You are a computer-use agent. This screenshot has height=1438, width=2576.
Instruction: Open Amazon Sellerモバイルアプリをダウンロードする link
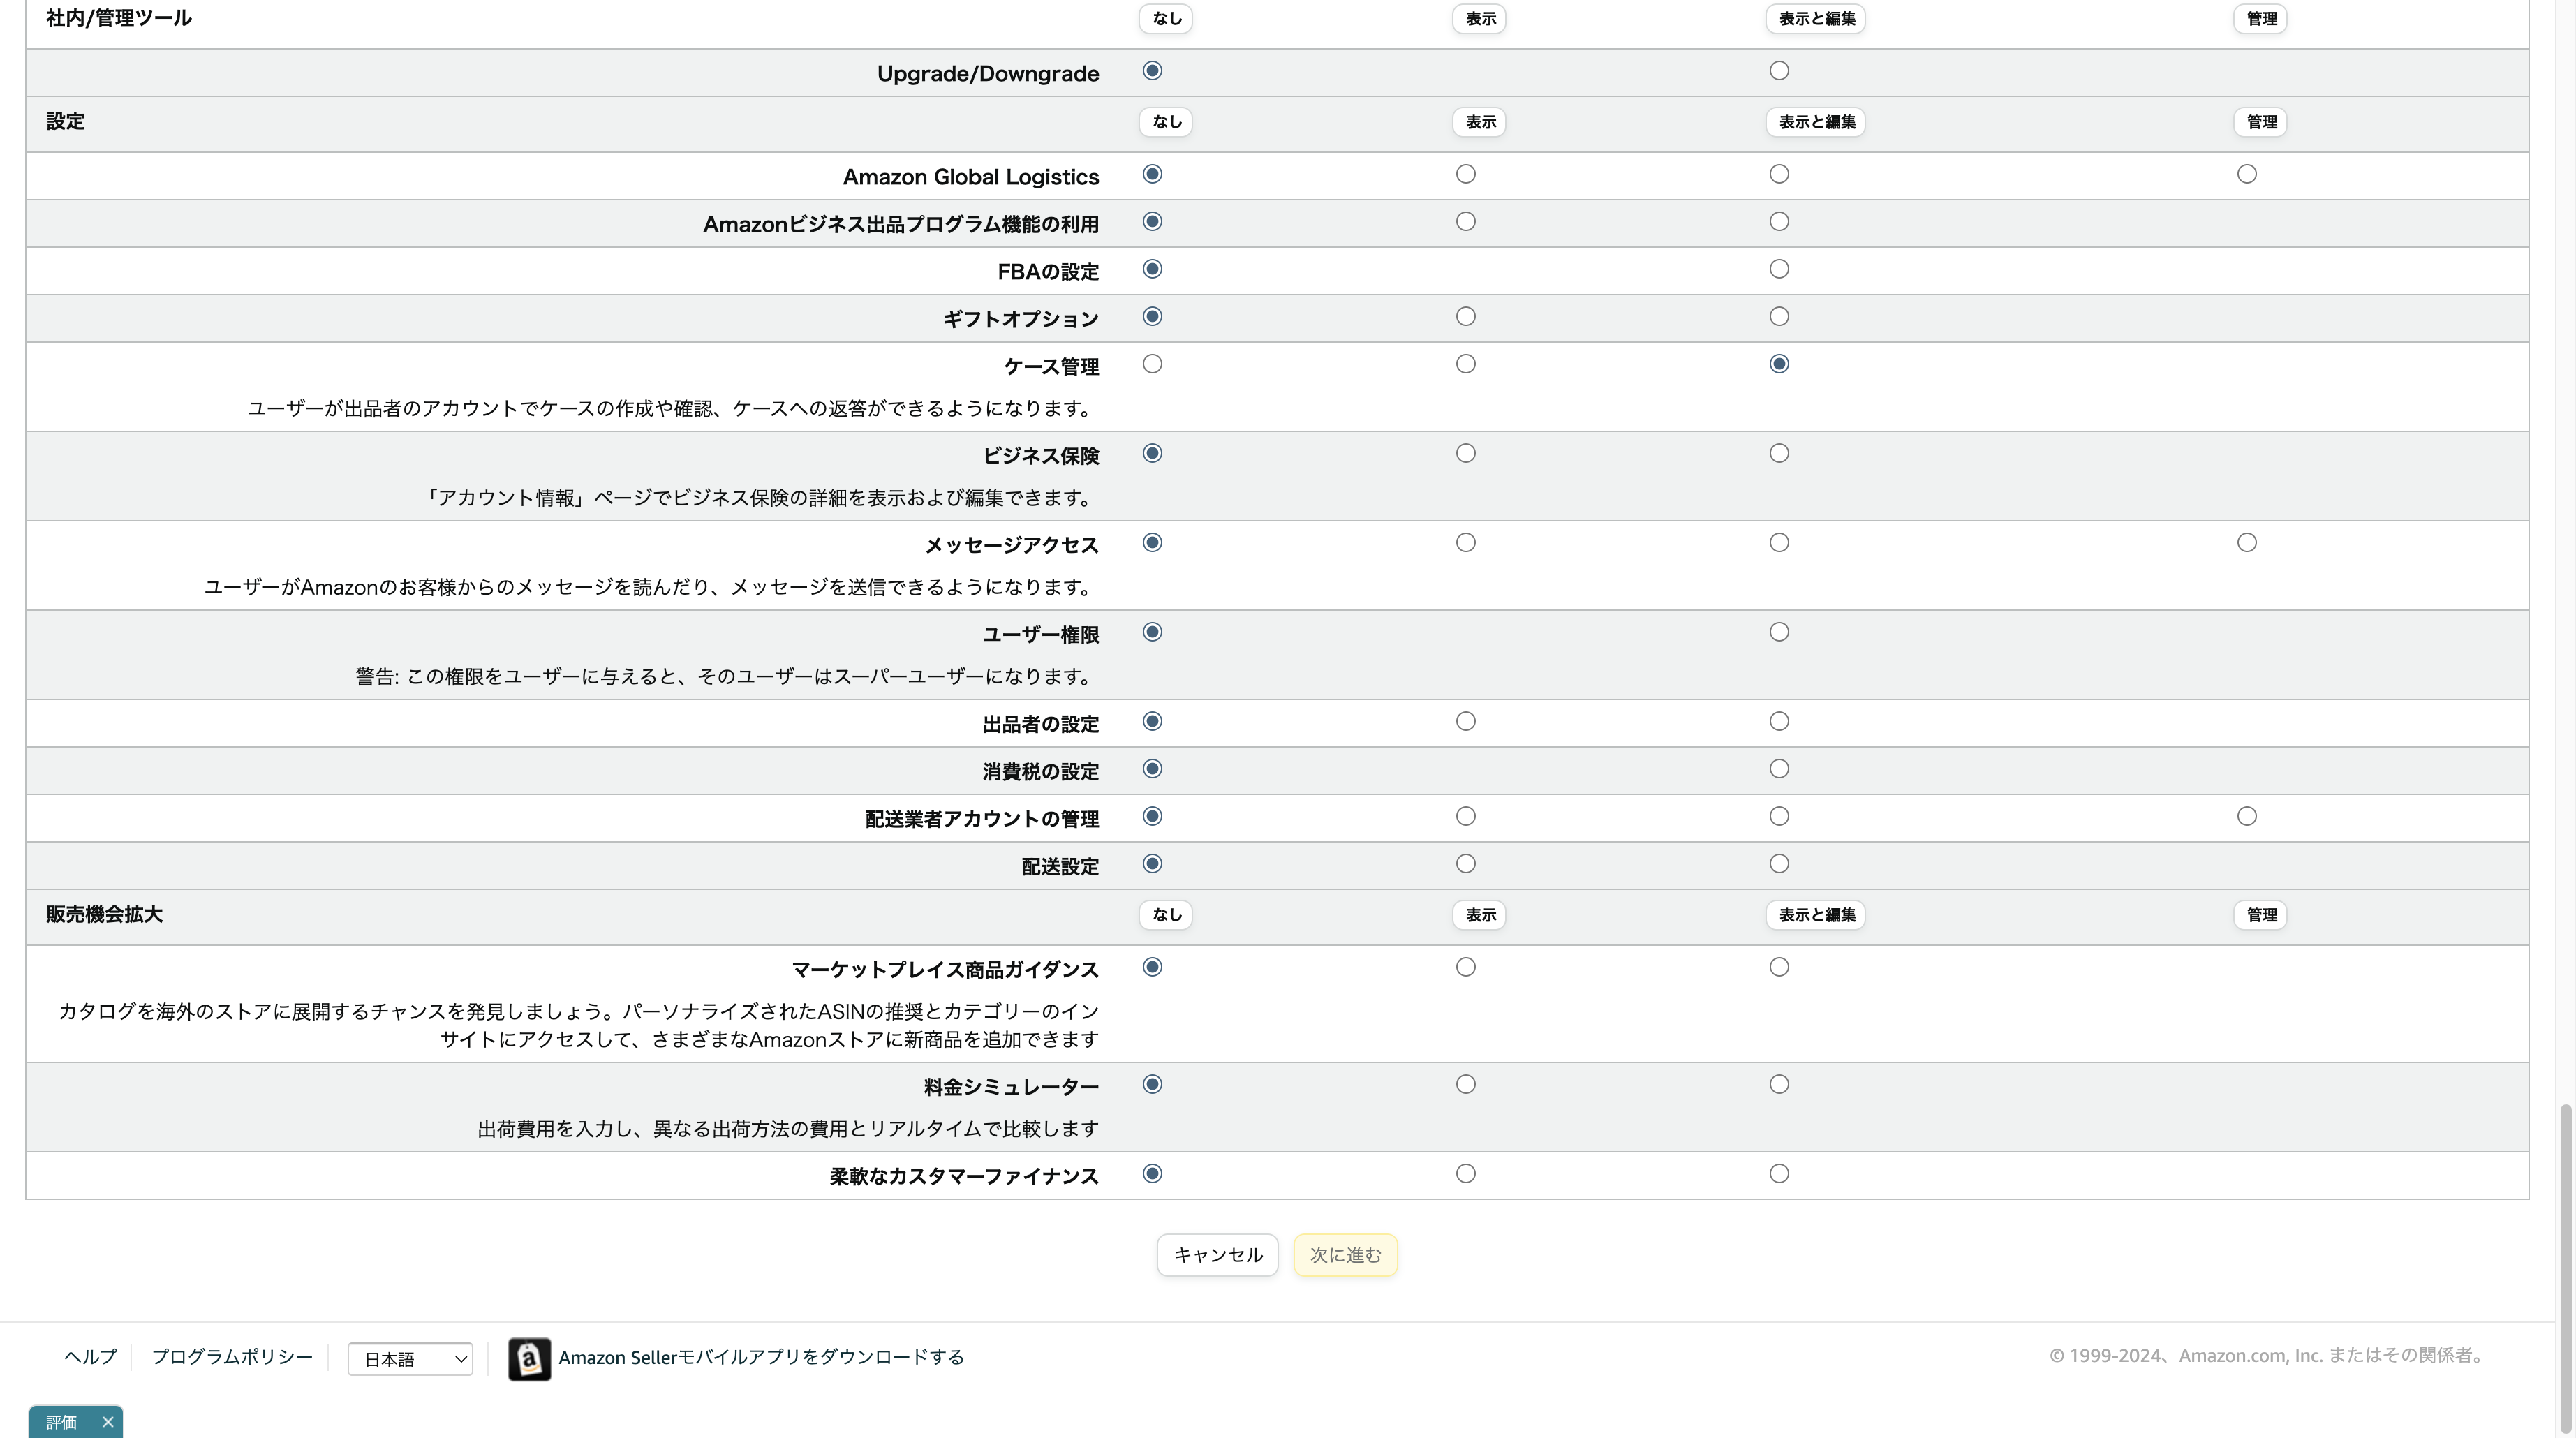coord(761,1357)
